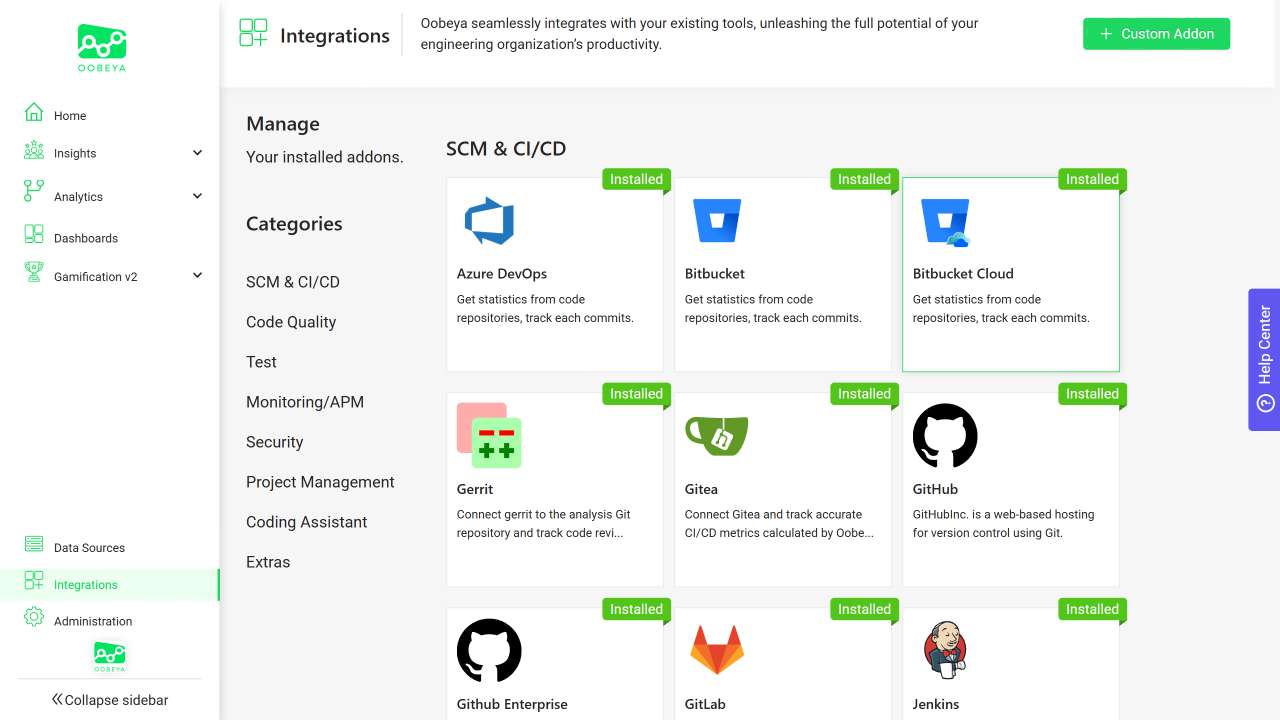
Task: Click the Bitbucket logo
Action: pyautogui.click(x=717, y=221)
